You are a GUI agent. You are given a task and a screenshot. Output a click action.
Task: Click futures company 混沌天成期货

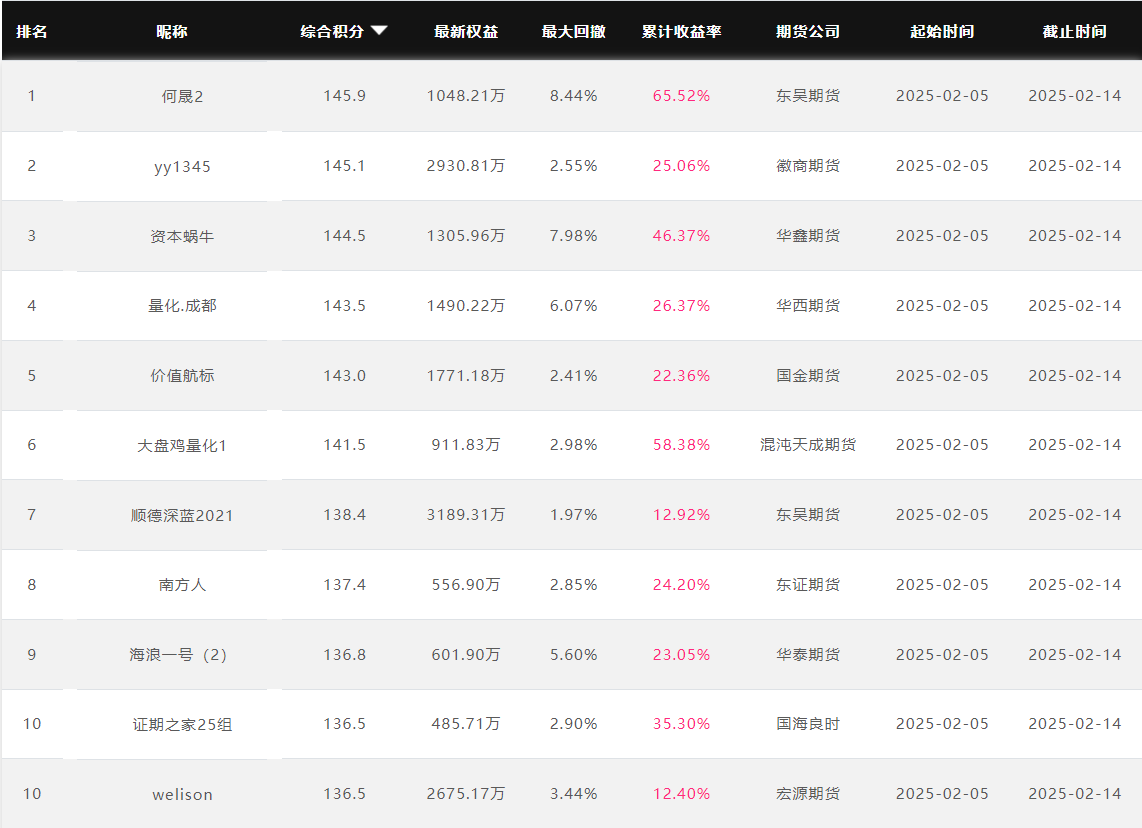click(808, 444)
